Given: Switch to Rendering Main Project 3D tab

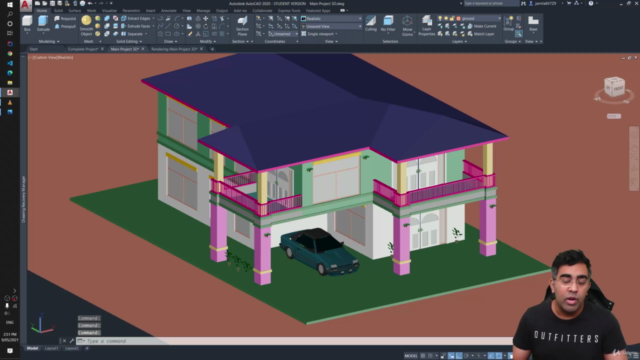Looking at the screenshot, I should pyautogui.click(x=174, y=49).
